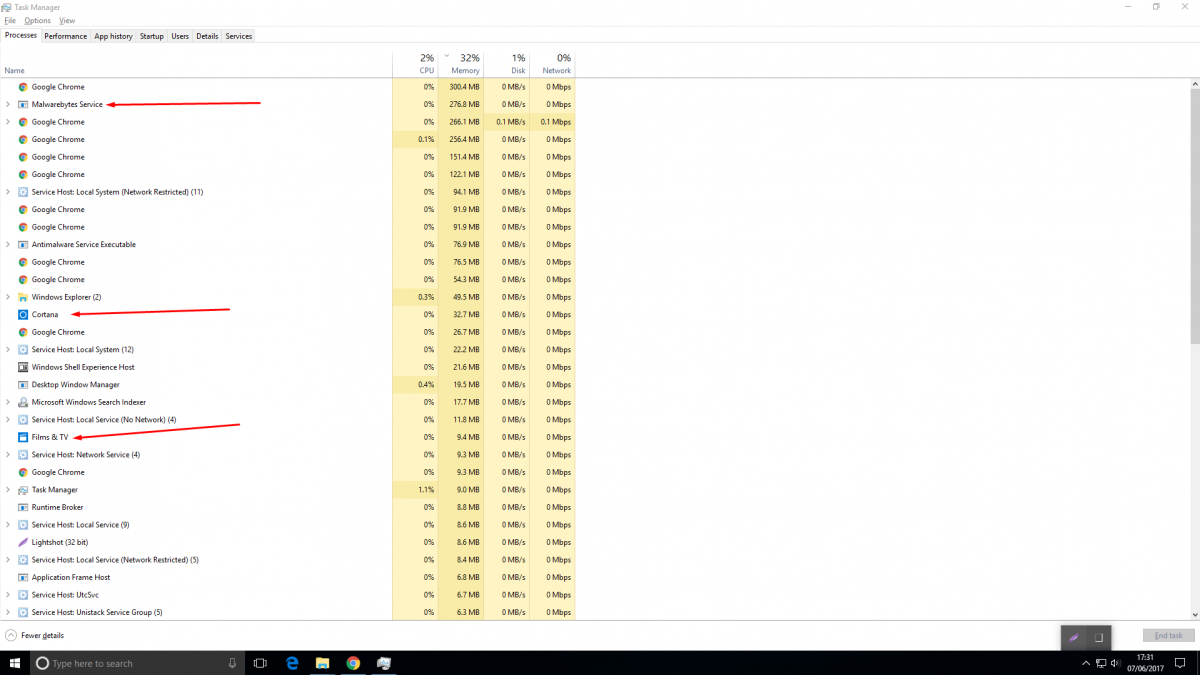Click the Microsoft Windows Search Indexer icon
The width and height of the screenshot is (1200, 675).
click(x=23, y=402)
